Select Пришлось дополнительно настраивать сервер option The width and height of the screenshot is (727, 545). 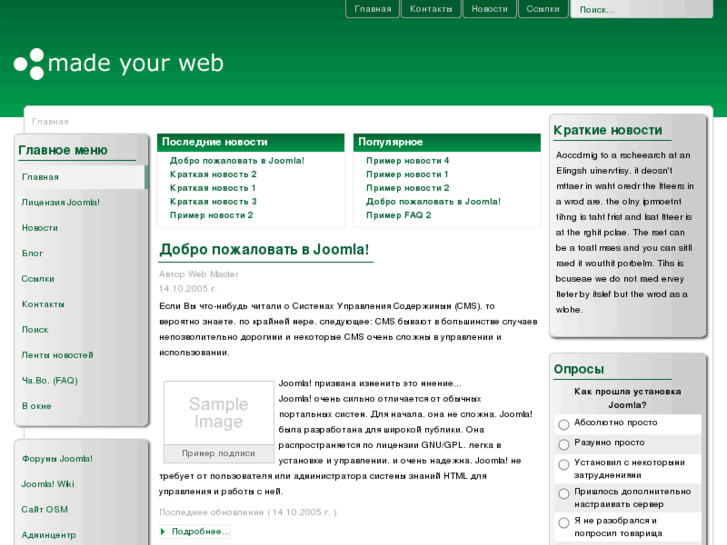click(564, 494)
